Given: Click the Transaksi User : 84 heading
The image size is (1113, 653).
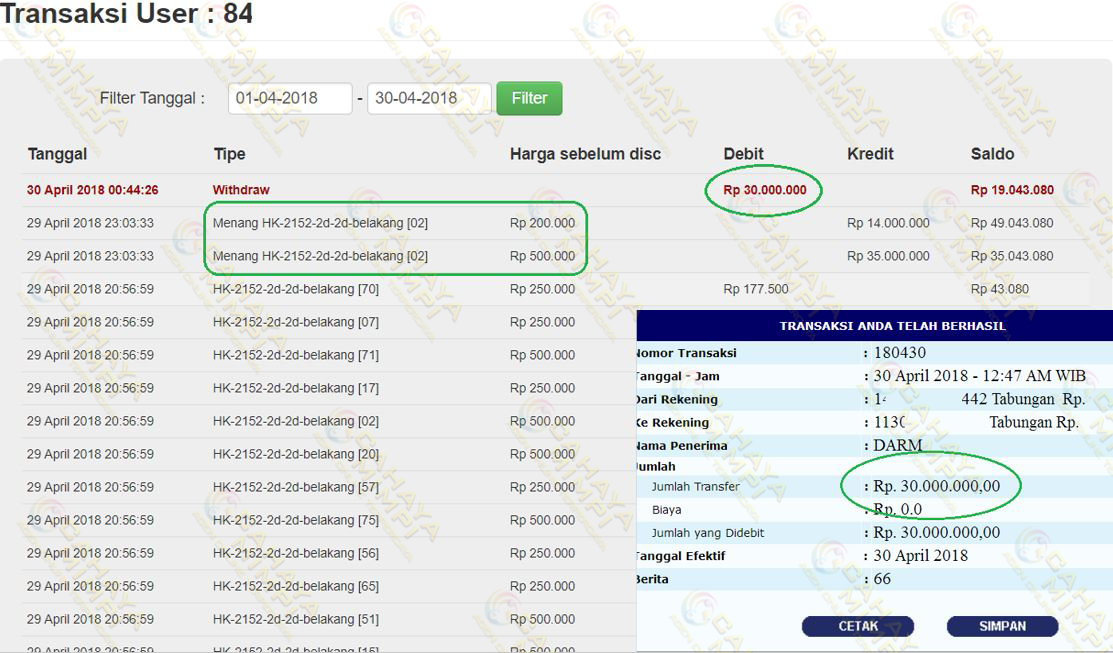Looking at the screenshot, I should pos(126,15).
